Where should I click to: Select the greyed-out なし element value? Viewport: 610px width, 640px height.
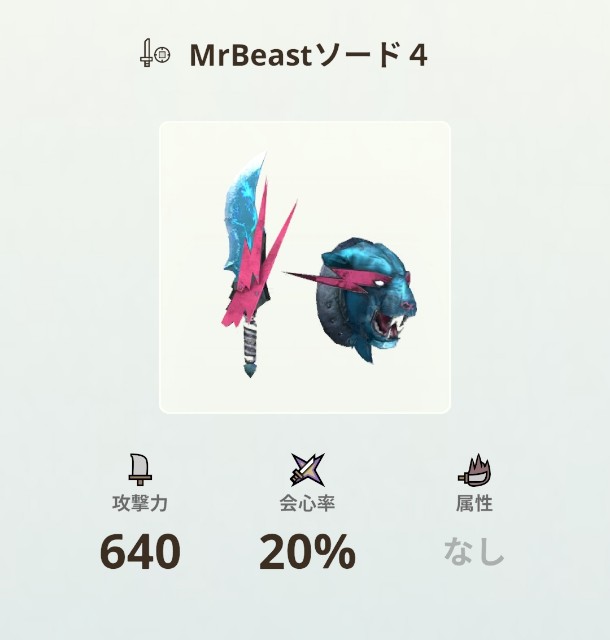[474, 552]
